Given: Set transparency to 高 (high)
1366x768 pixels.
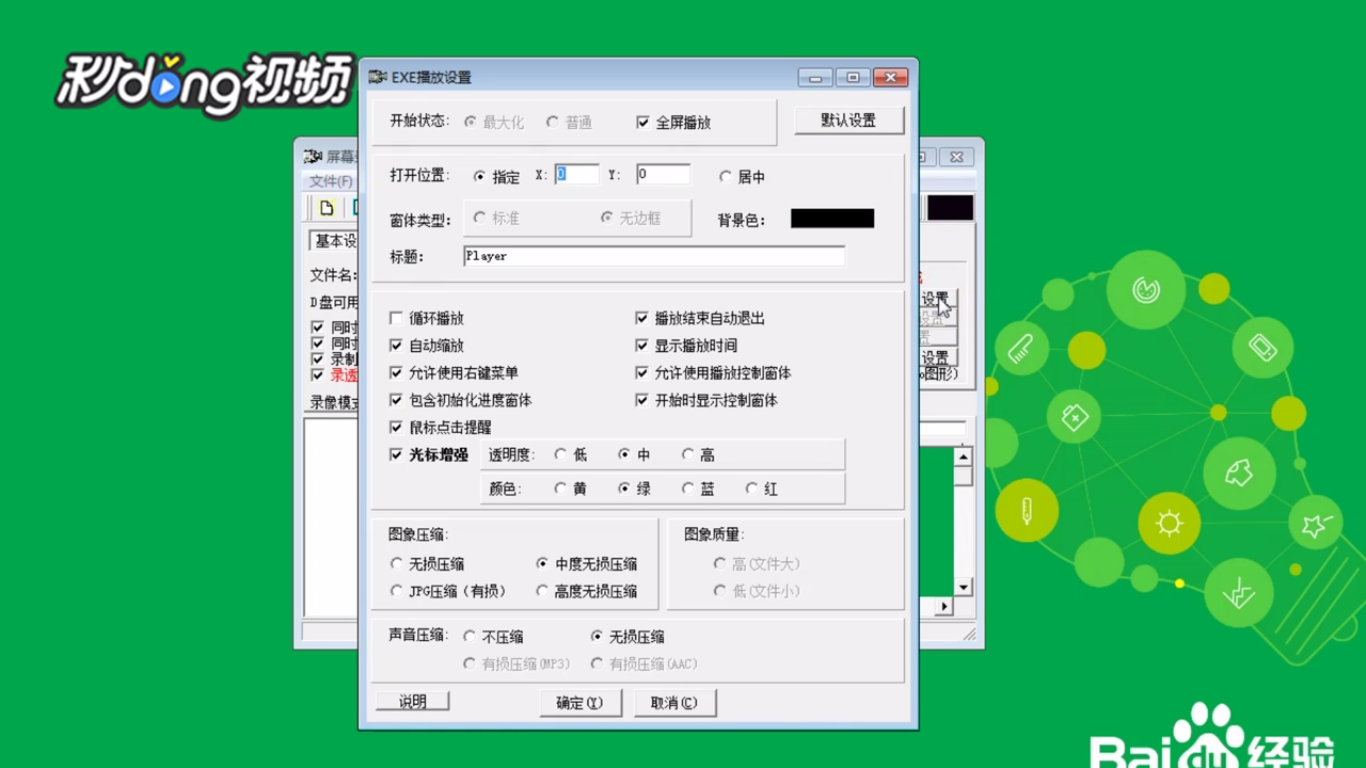Looking at the screenshot, I should pos(688,453).
